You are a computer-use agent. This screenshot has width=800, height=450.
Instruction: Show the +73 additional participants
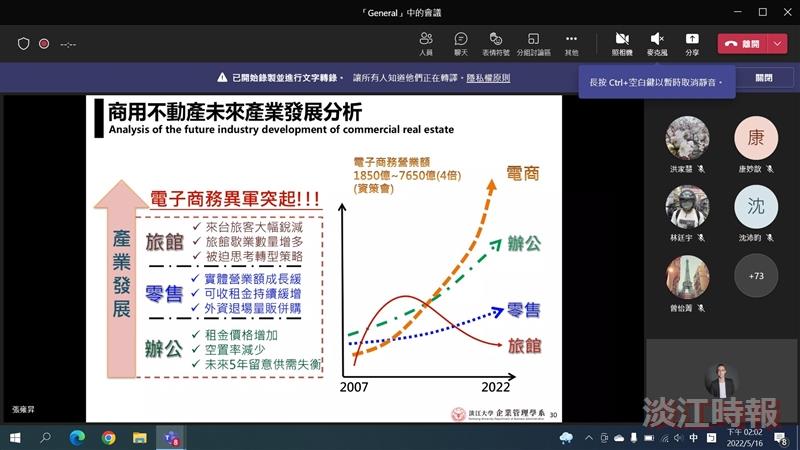(756, 276)
